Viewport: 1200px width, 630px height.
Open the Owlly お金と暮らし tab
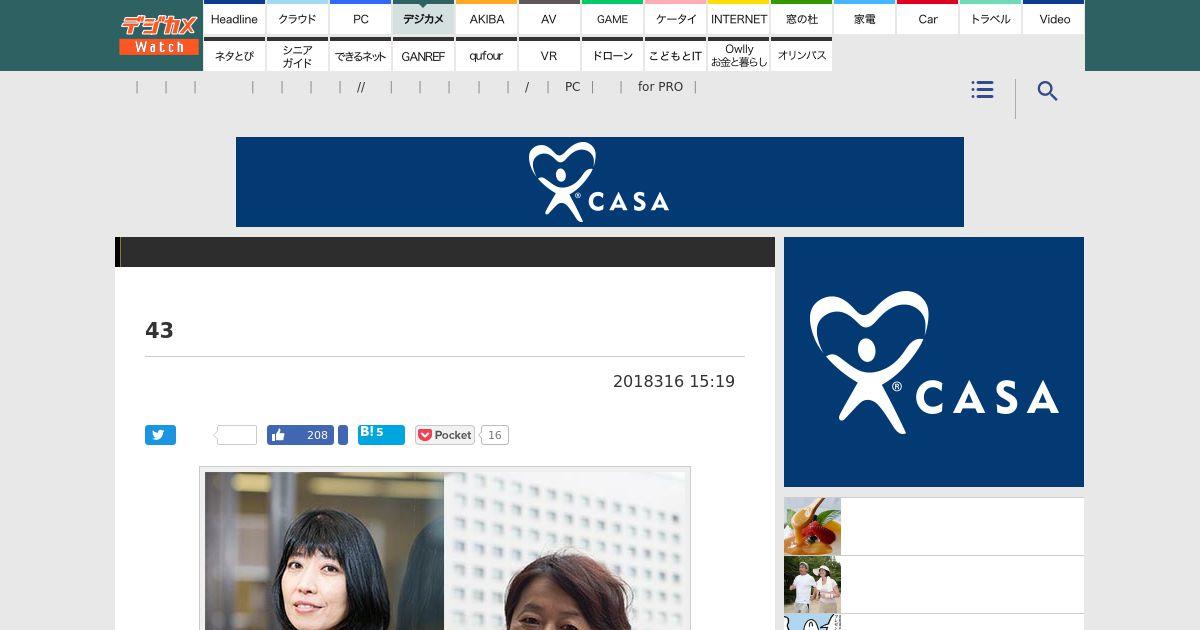point(738,55)
